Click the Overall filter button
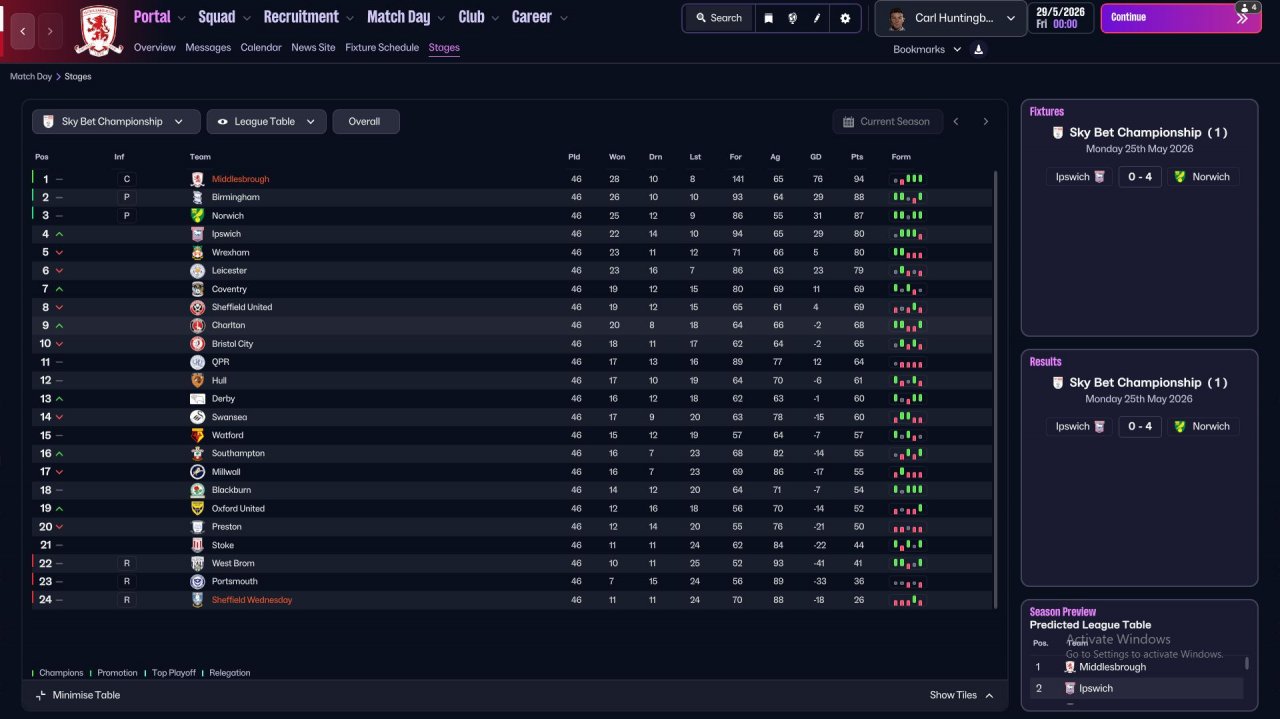The height and width of the screenshot is (719, 1280). [366, 122]
